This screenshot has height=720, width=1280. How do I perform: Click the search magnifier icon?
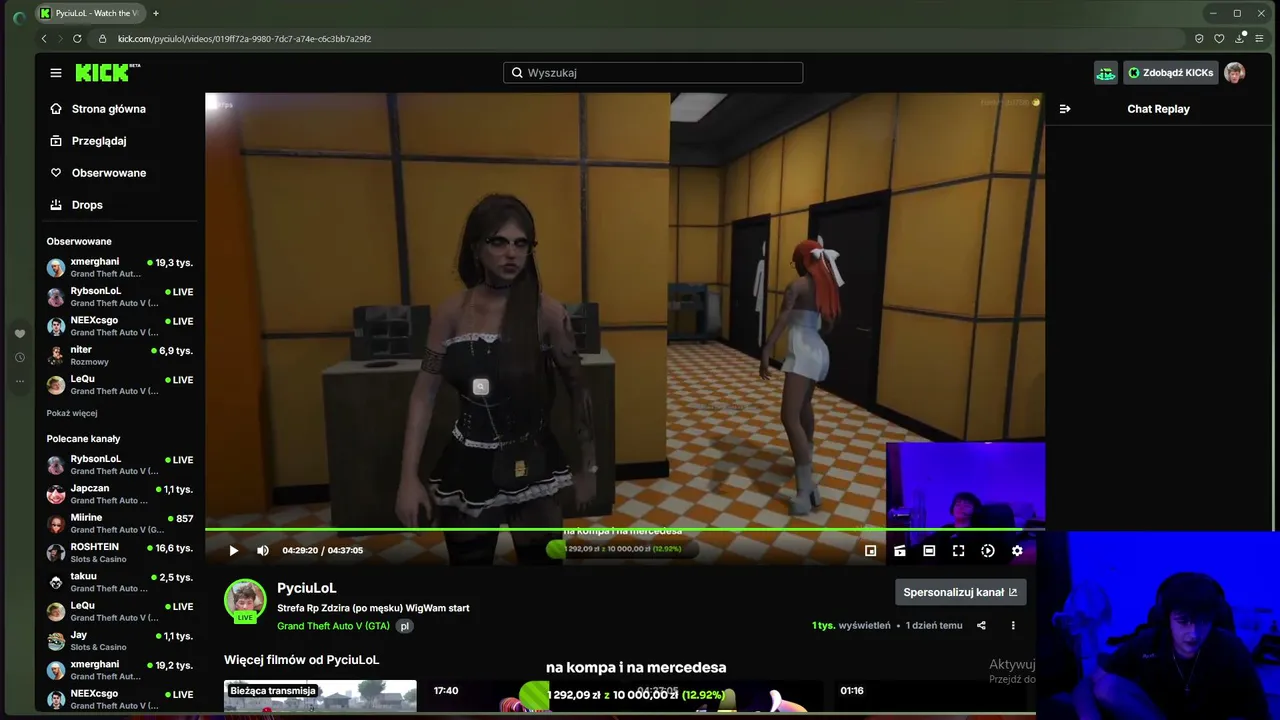[x=517, y=73]
